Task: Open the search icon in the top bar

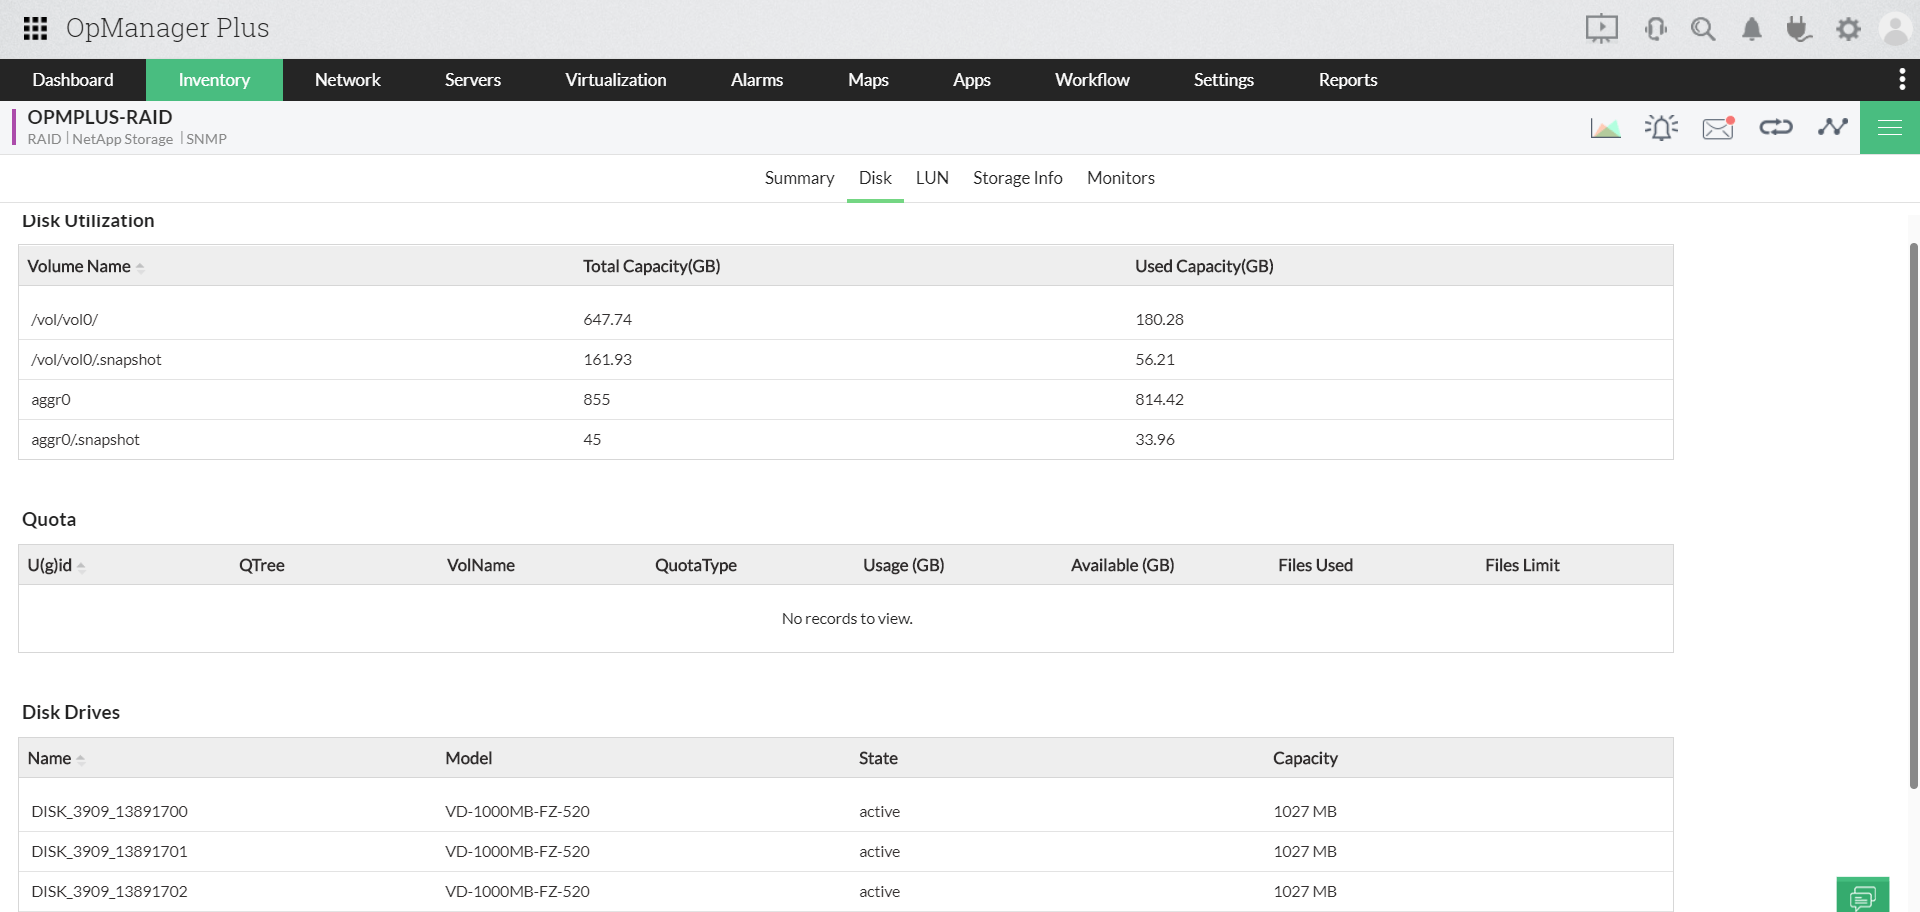Action: (x=1704, y=29)
